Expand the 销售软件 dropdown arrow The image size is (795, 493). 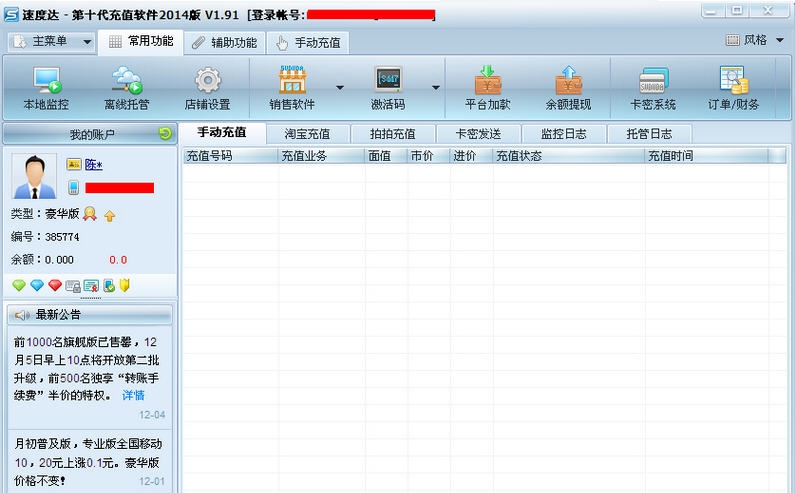(340, 88)
